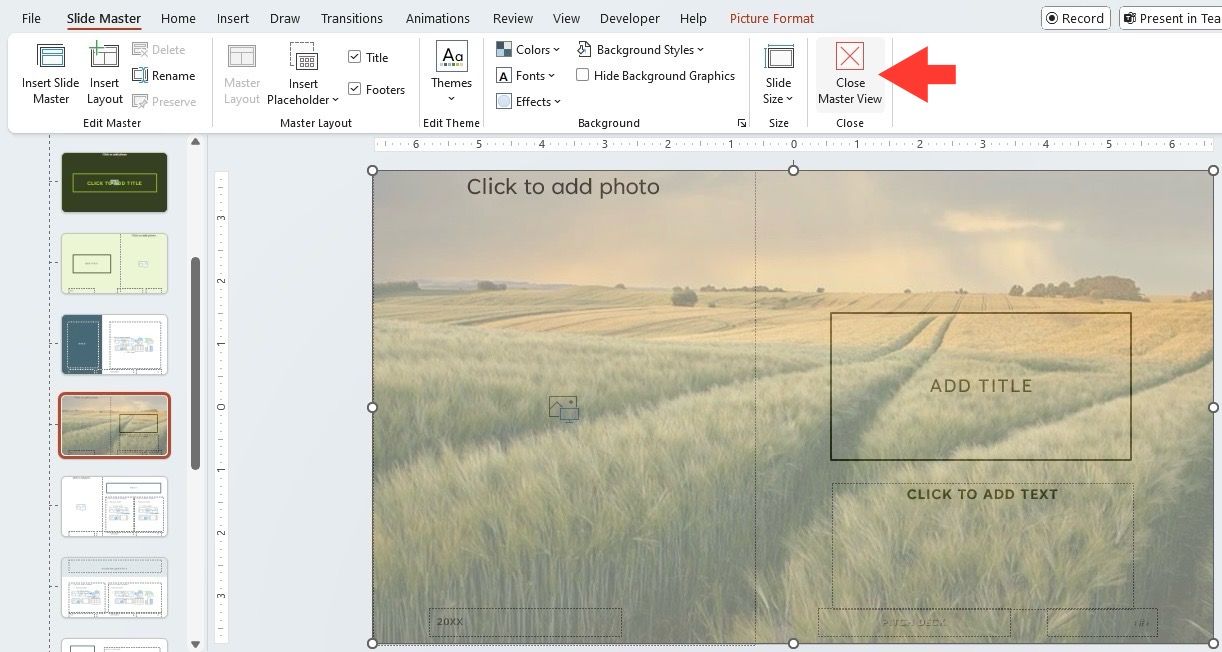Click thumbnail pane scroll down arrow
1222x652 pixels.
click(x=195, y=644)
